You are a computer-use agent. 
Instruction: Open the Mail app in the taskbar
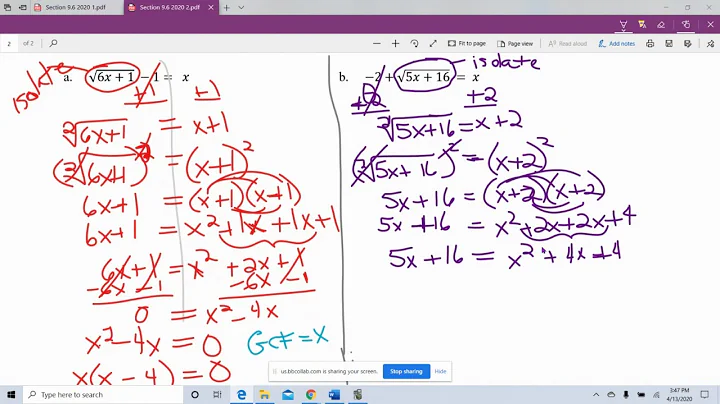click(x=288, y=395)
